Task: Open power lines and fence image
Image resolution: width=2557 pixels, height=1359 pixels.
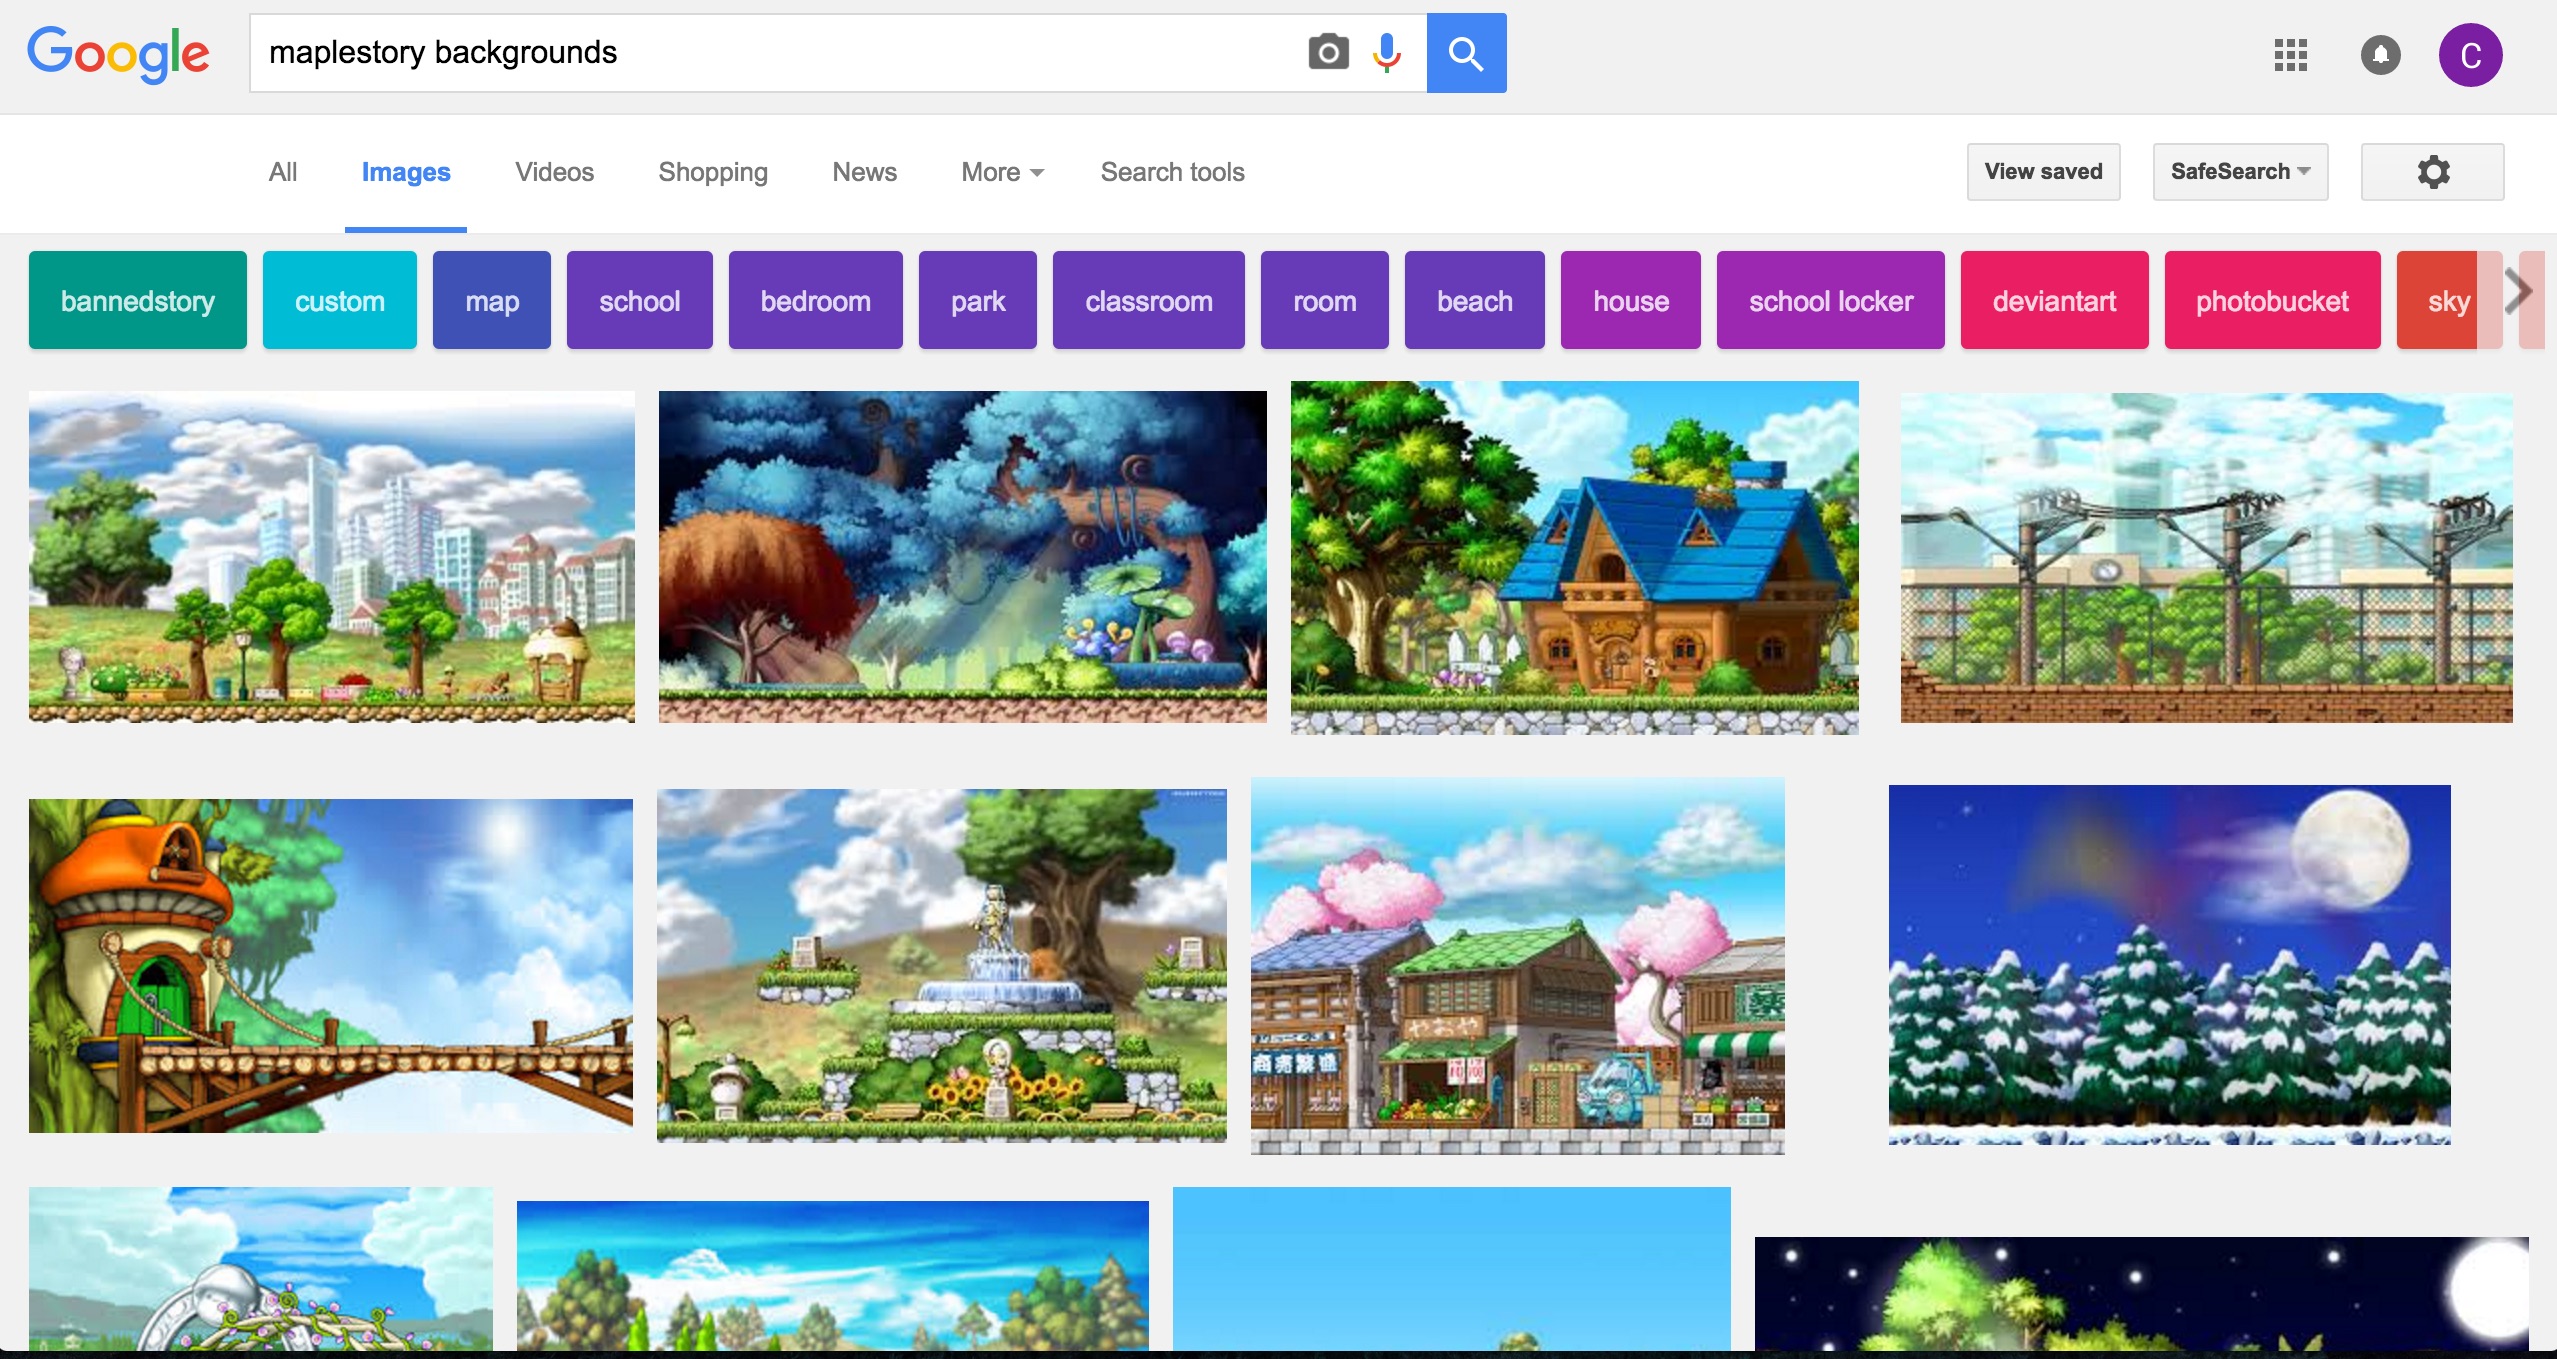Action: [x=2207, y=558]
